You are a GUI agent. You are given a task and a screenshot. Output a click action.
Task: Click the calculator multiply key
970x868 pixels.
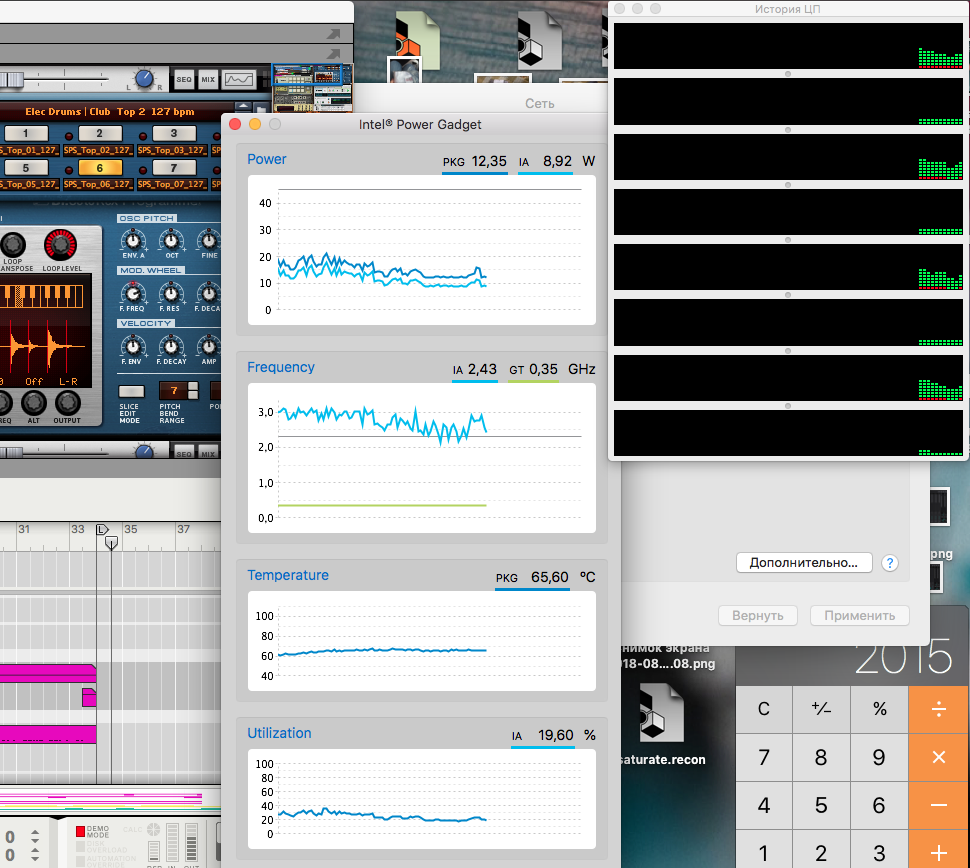point(938,757)
